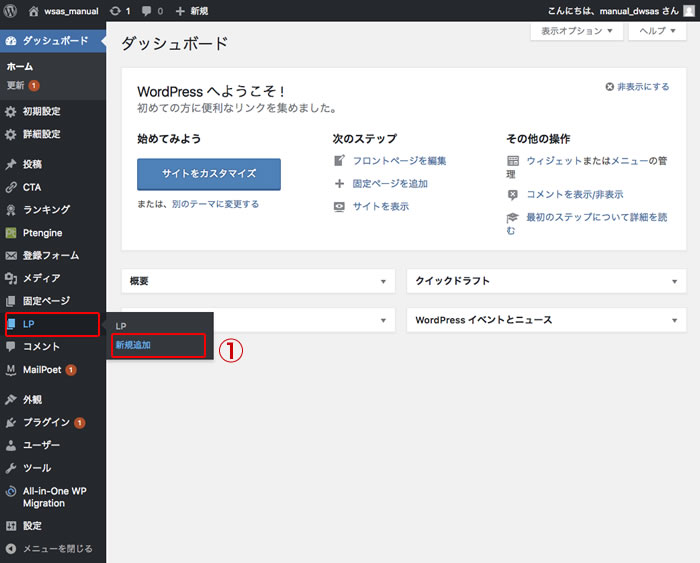Expand 表示オプション screen options dropdown
Viewport: 700px width, 563px height.
tap(575, 31)
